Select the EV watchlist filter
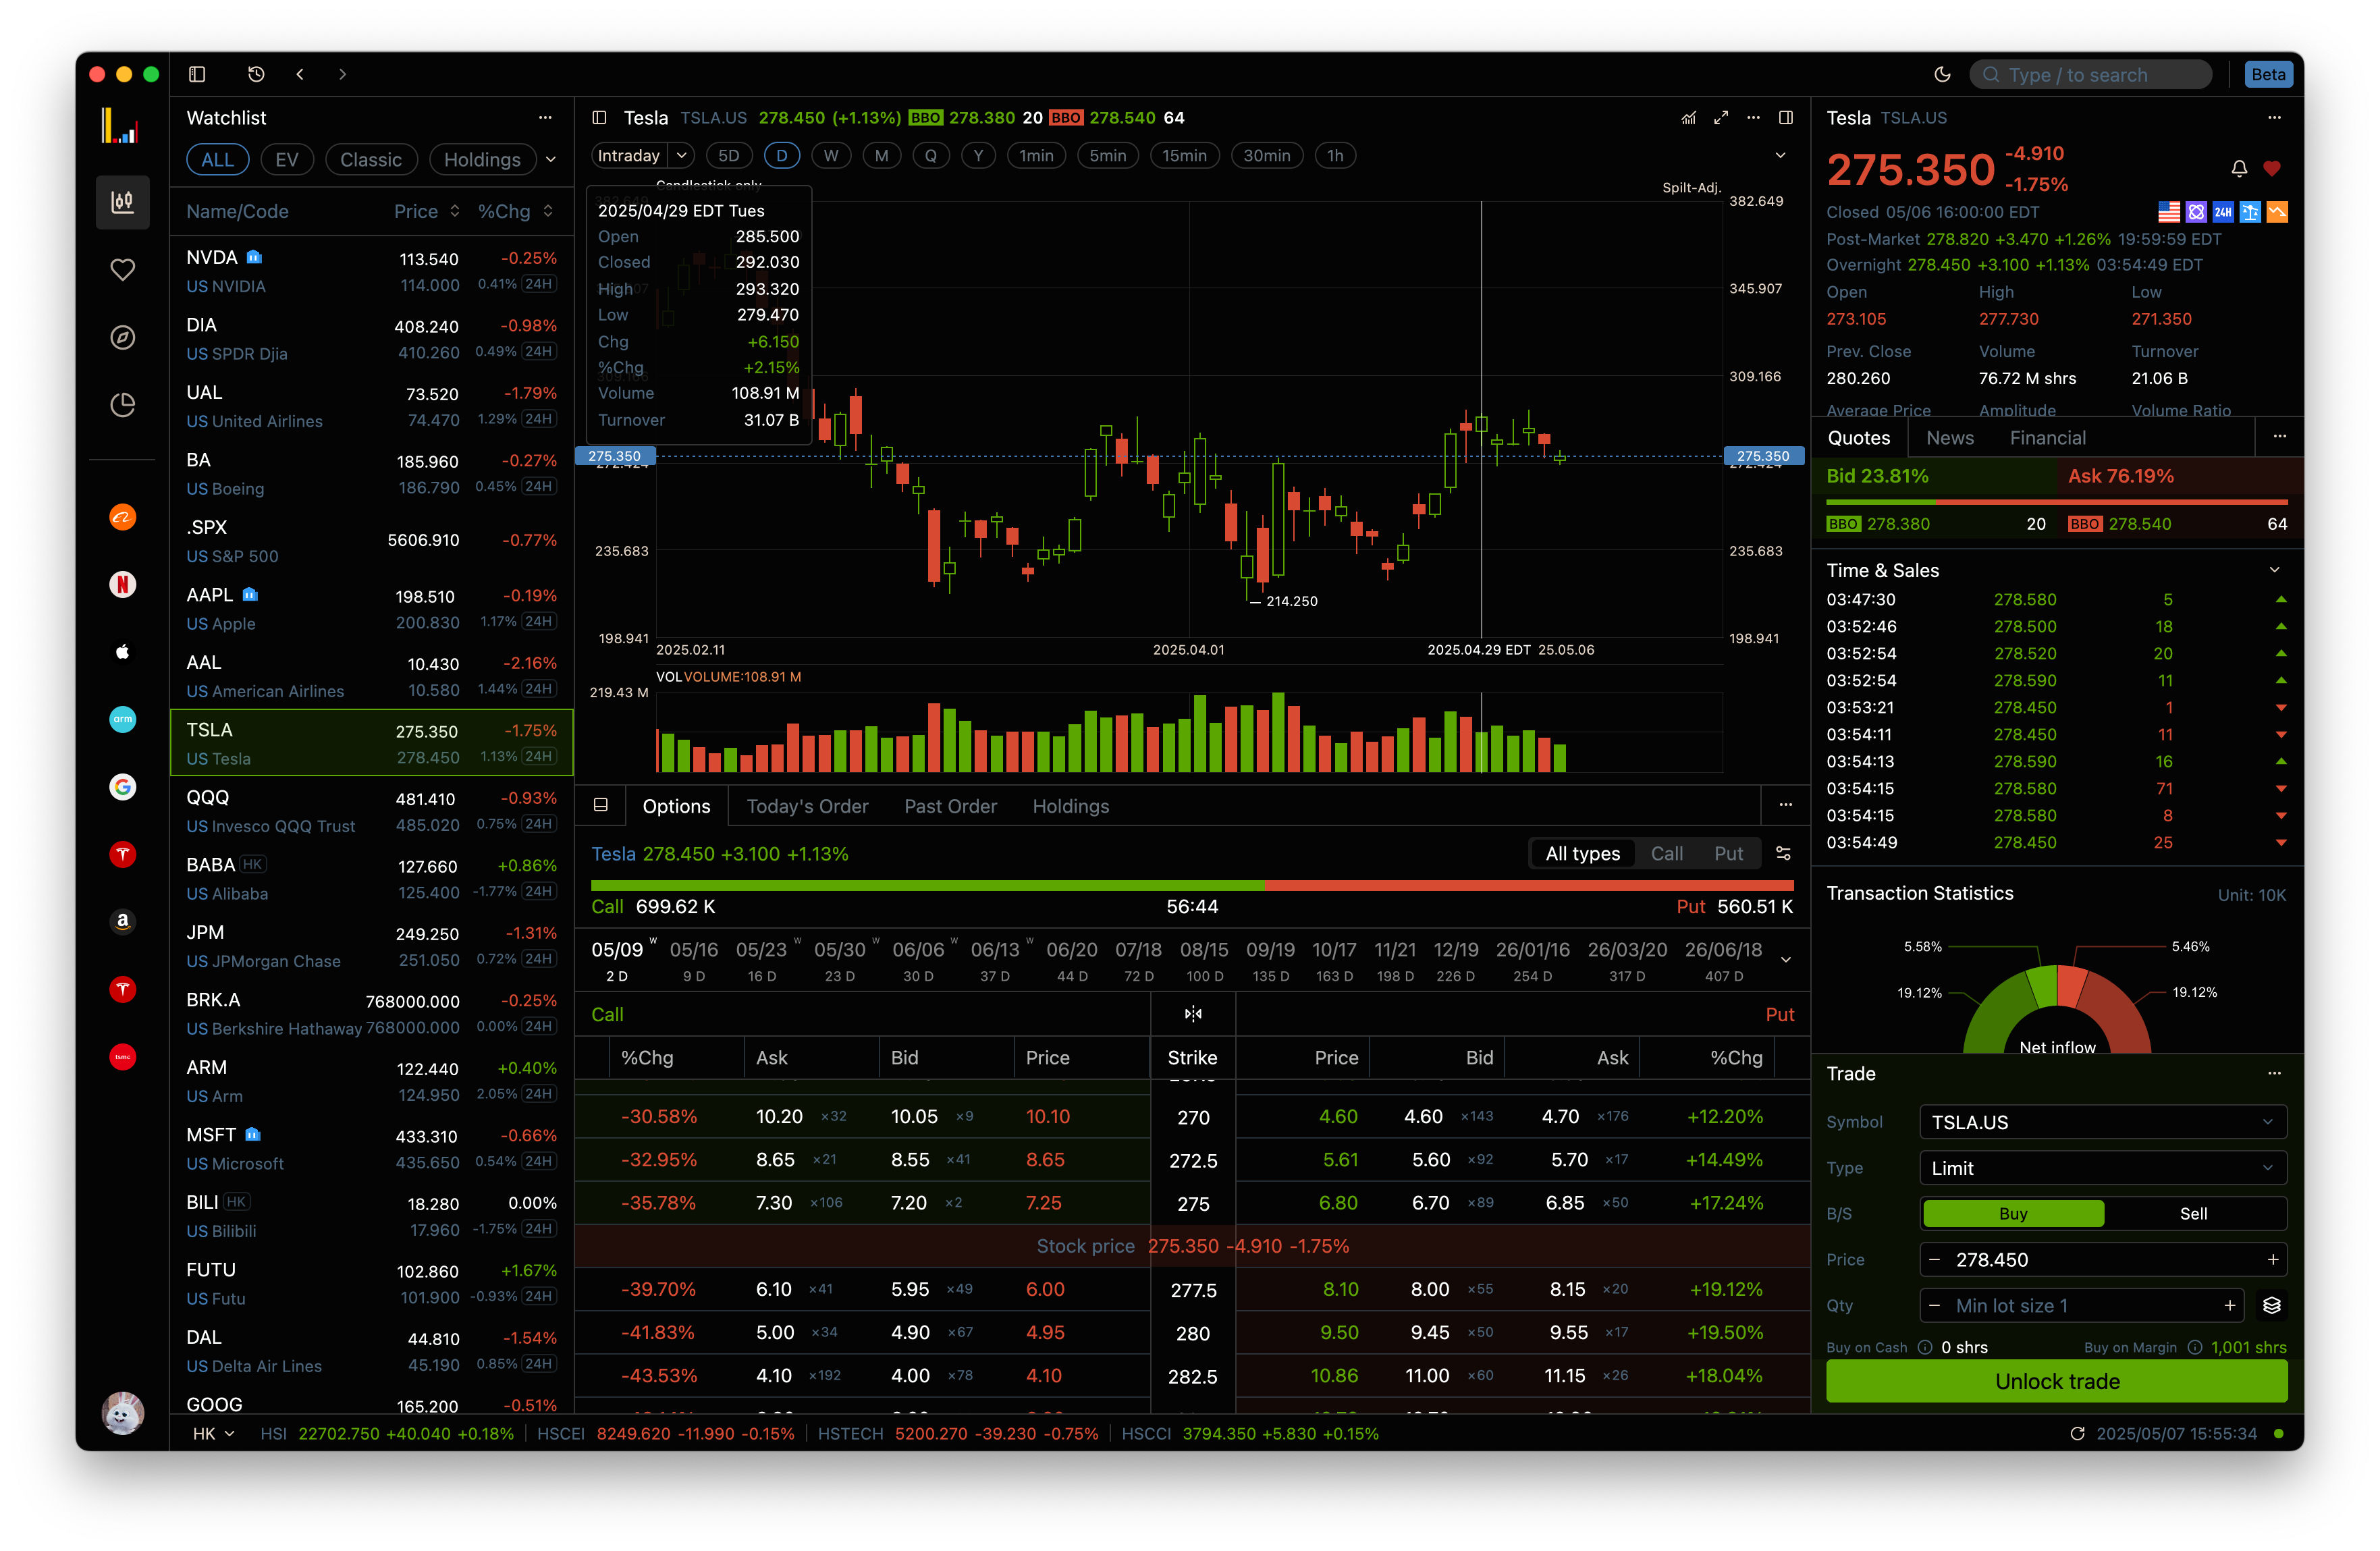 [286, 160]
